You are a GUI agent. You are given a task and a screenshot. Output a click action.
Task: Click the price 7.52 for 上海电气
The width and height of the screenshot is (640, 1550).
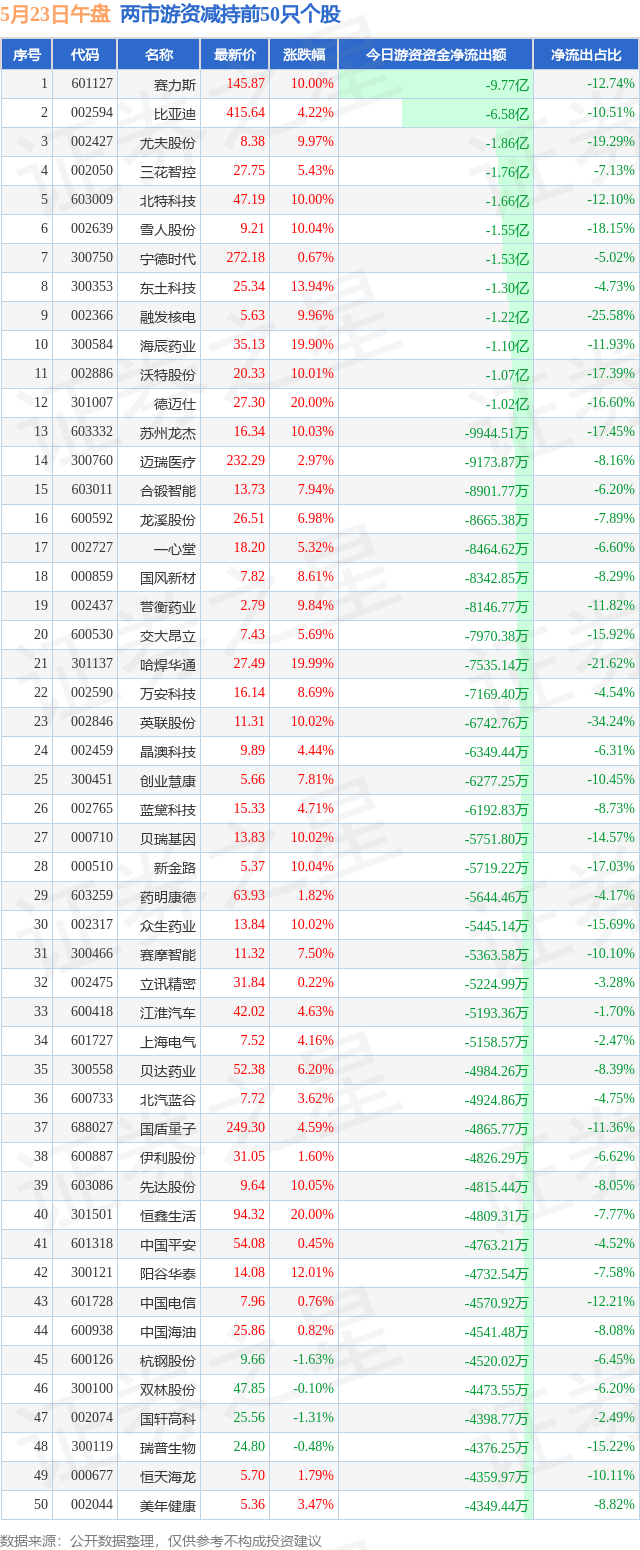(252, 1041)
